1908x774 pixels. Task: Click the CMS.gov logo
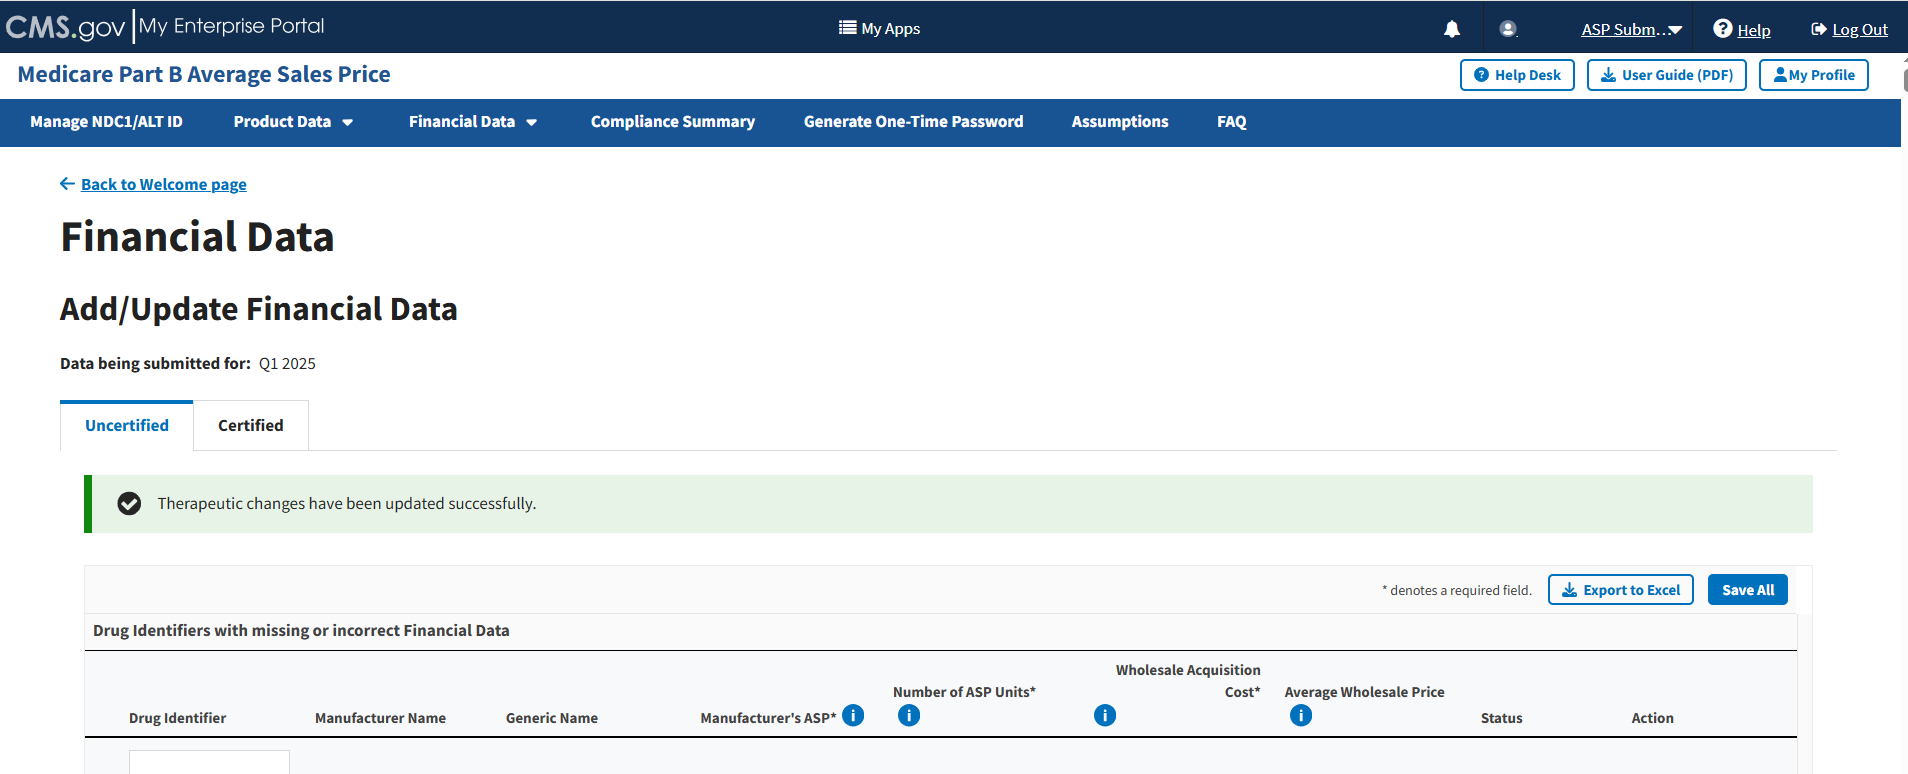point(66,27)
